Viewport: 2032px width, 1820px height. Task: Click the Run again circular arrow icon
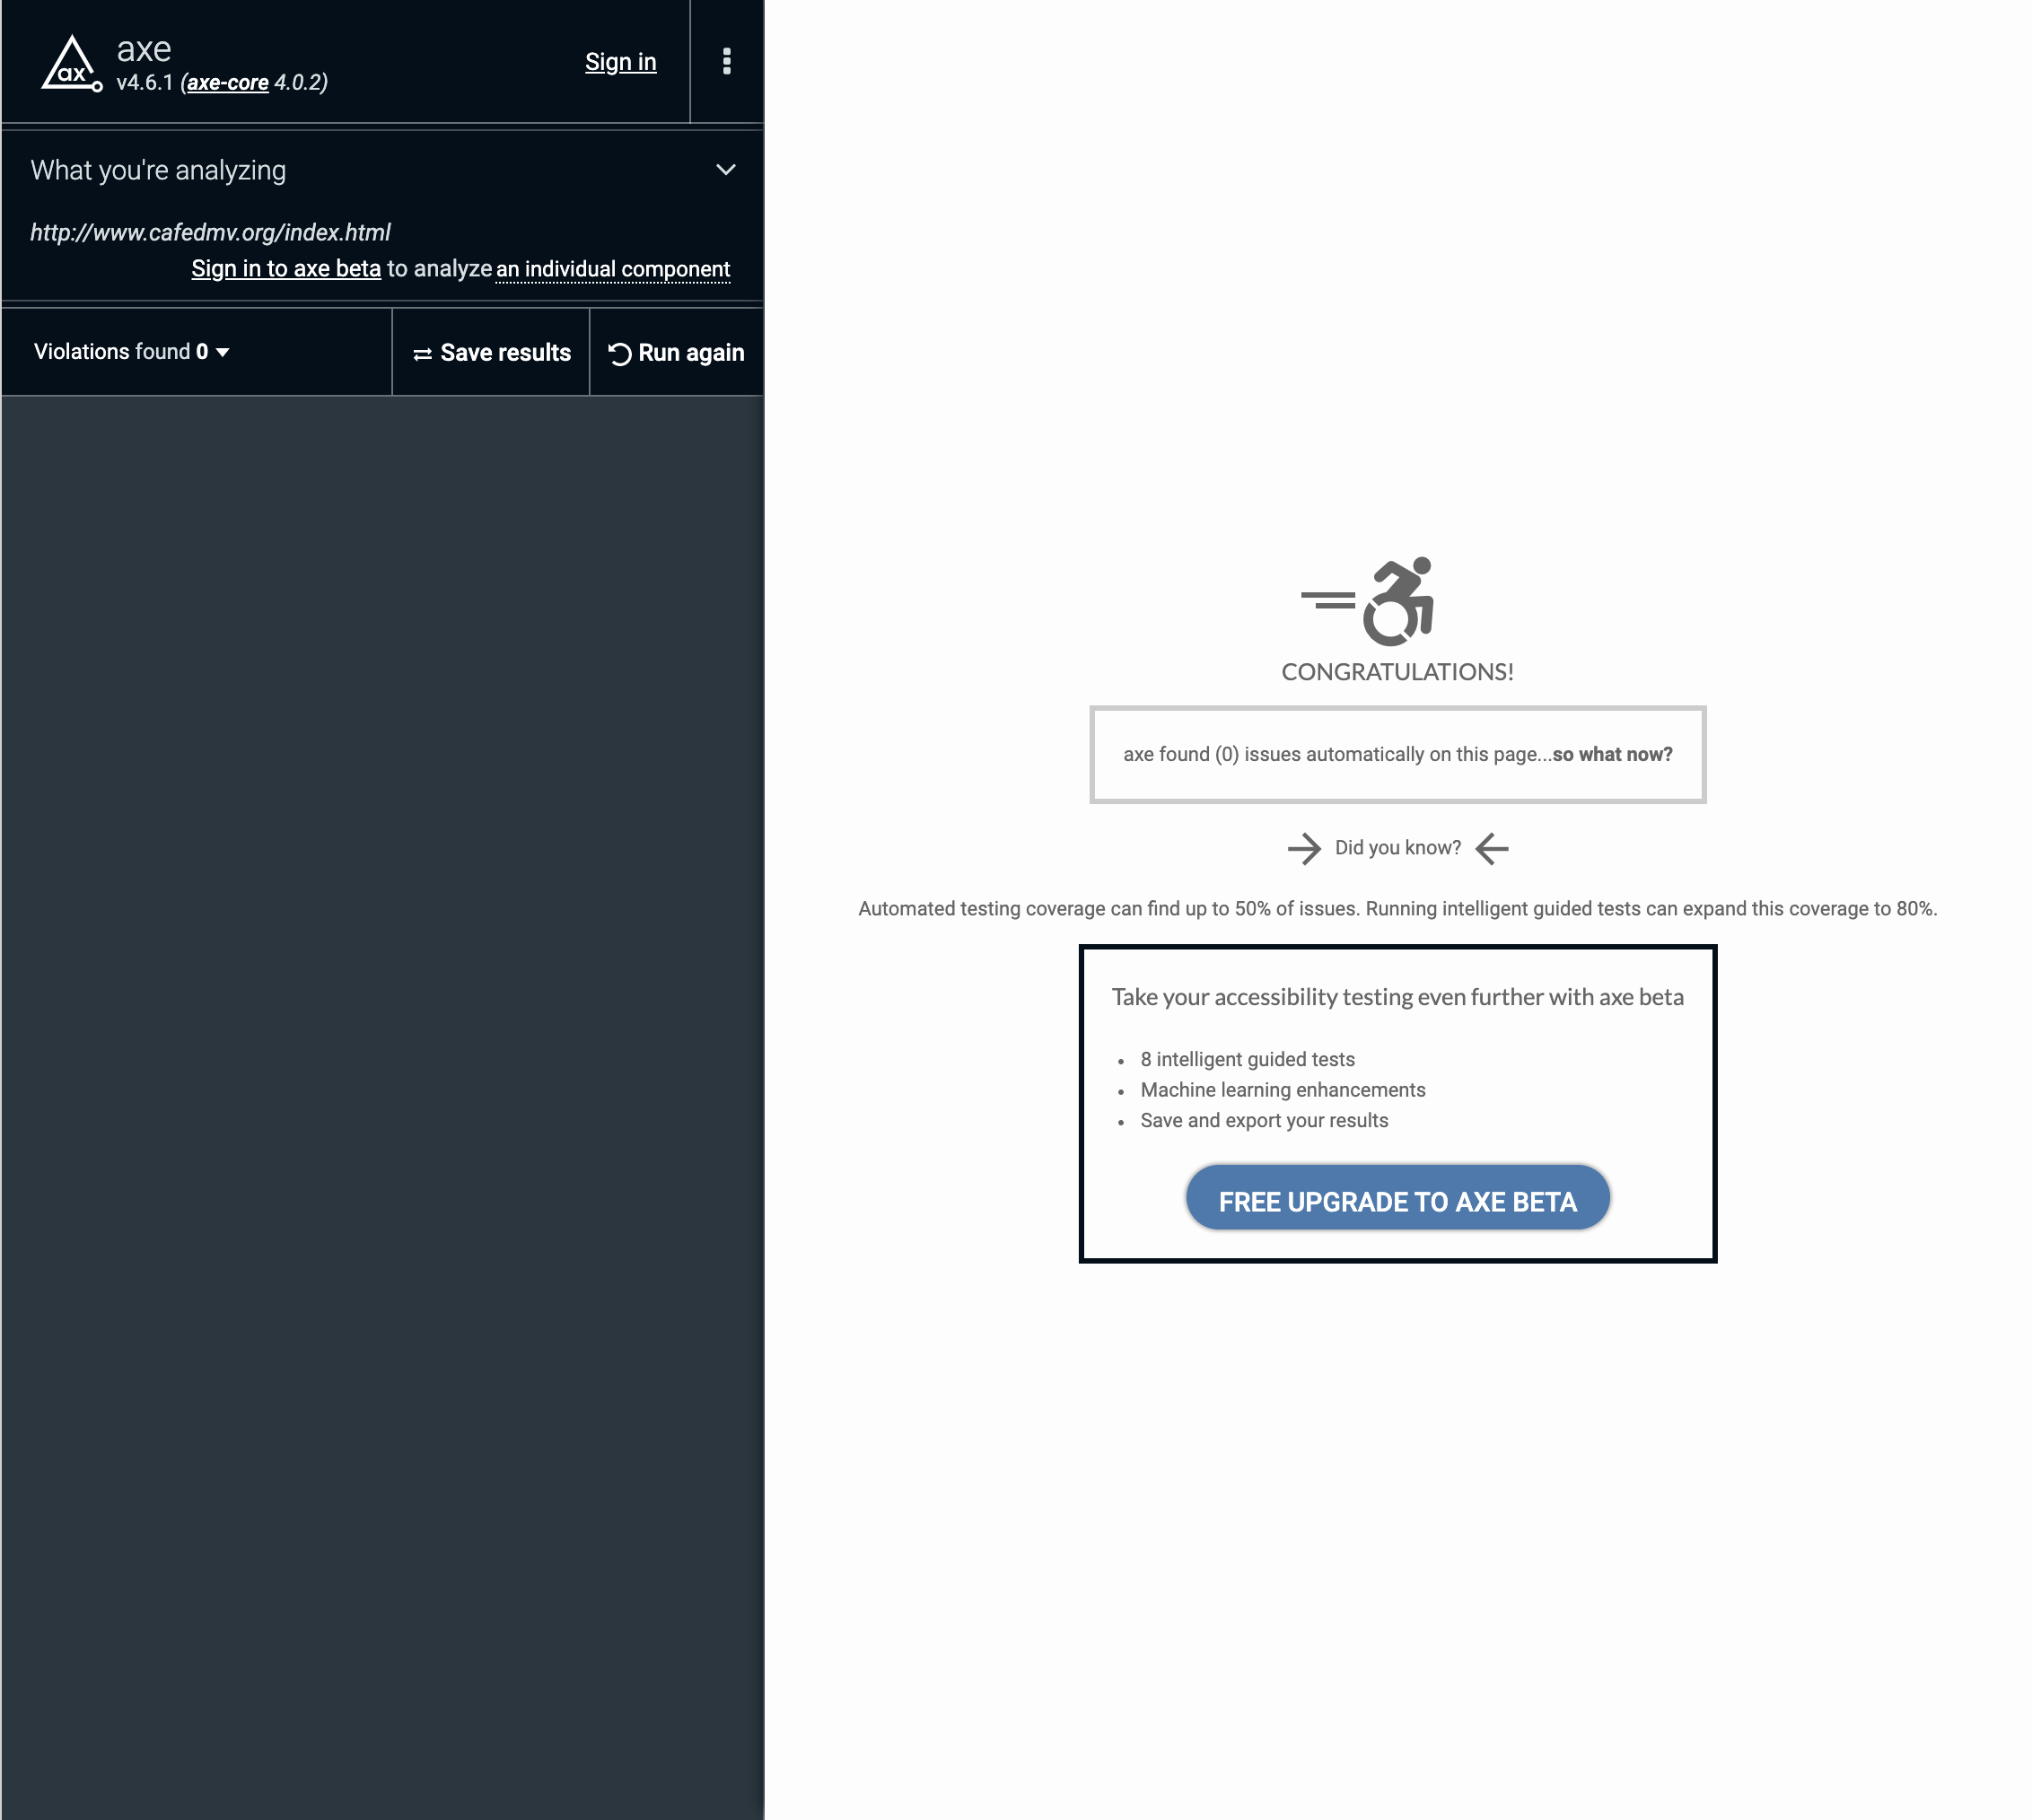tap(618, 352)
